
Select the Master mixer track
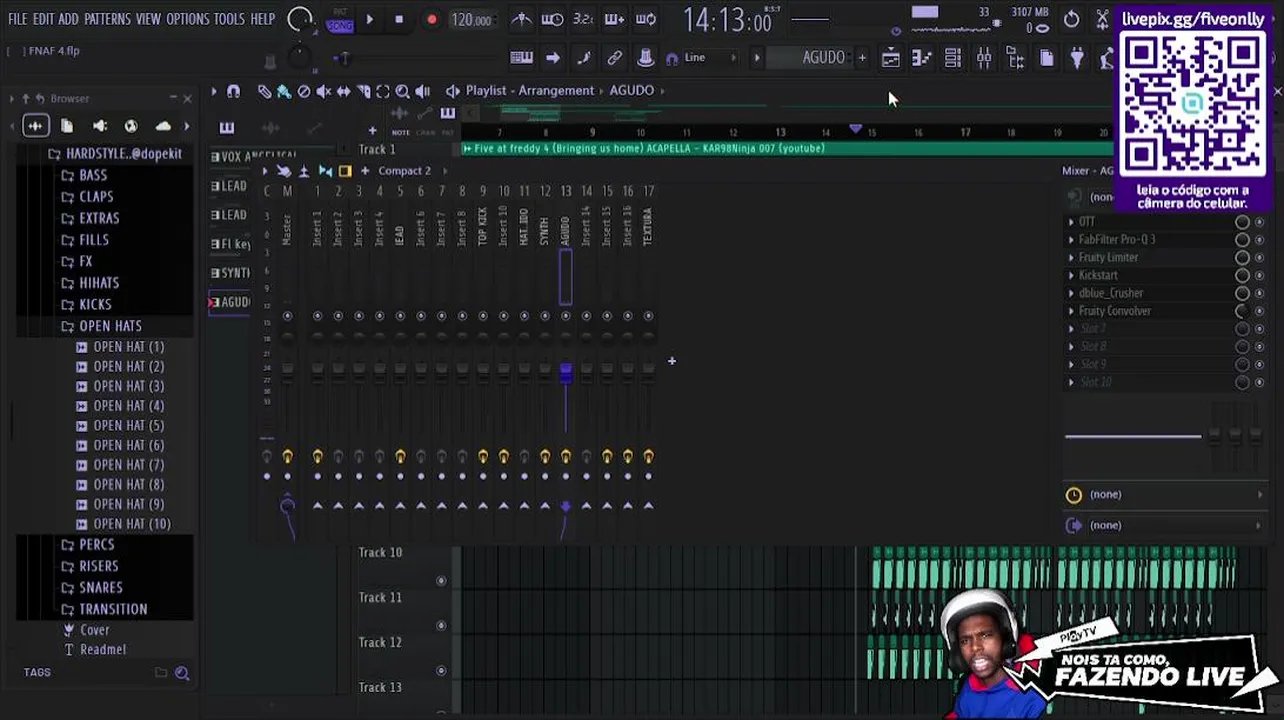[x=287, y=230]
